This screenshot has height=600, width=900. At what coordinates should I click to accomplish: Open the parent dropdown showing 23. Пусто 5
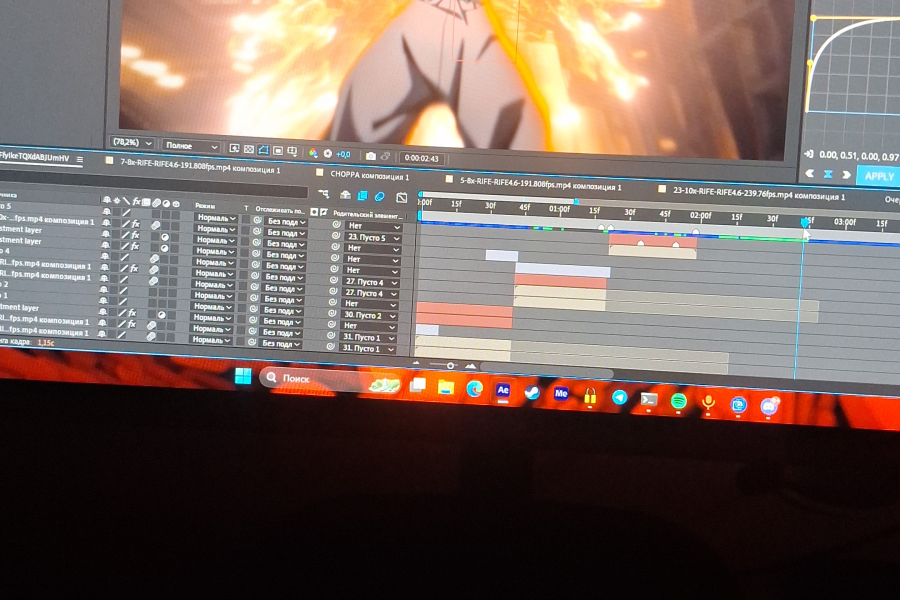click(373, 237)
